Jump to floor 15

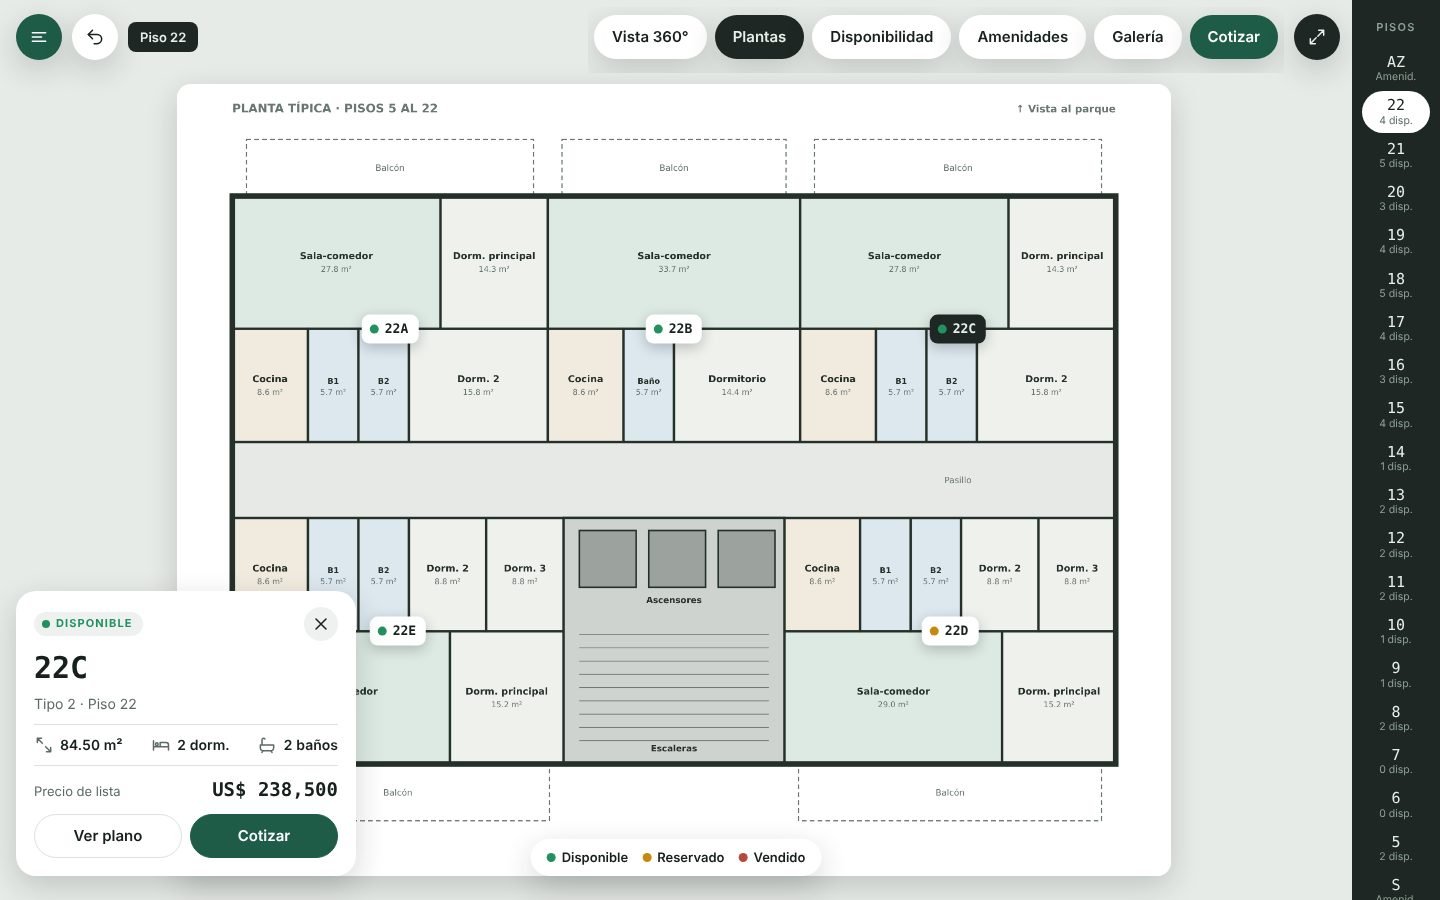tap(1396, 414)
